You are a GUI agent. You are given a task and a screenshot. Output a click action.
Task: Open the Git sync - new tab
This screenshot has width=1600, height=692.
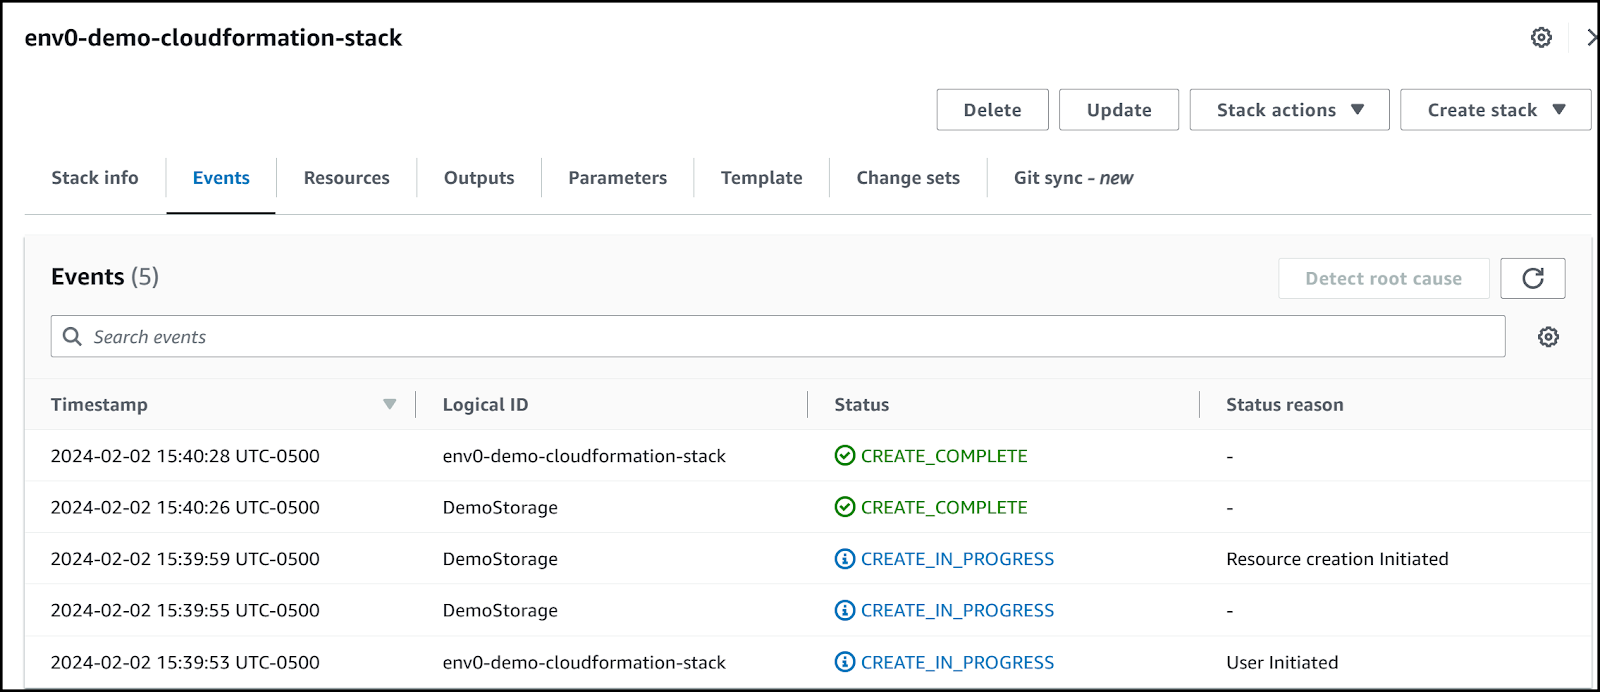[x=1074, y=178]
